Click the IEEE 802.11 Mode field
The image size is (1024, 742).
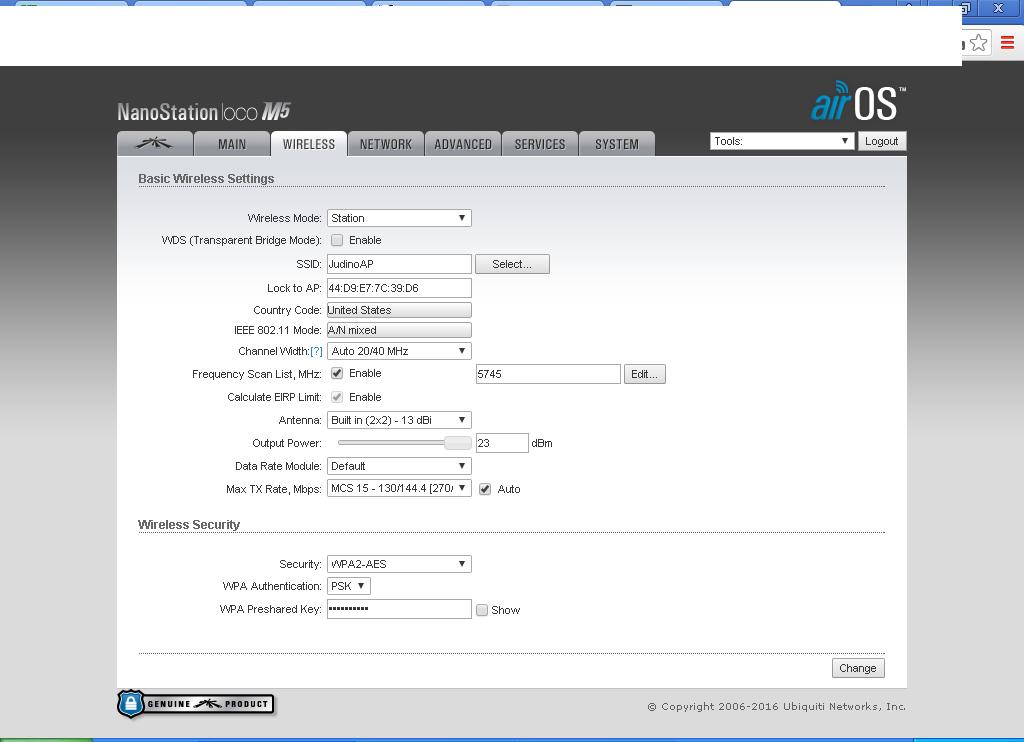[x=399, y=331]
